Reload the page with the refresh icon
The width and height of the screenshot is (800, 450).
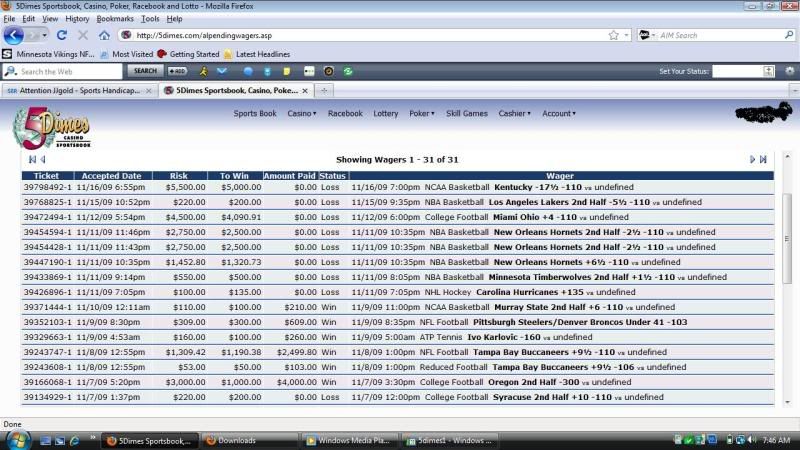pyautogui.click(x=62, y=35)
